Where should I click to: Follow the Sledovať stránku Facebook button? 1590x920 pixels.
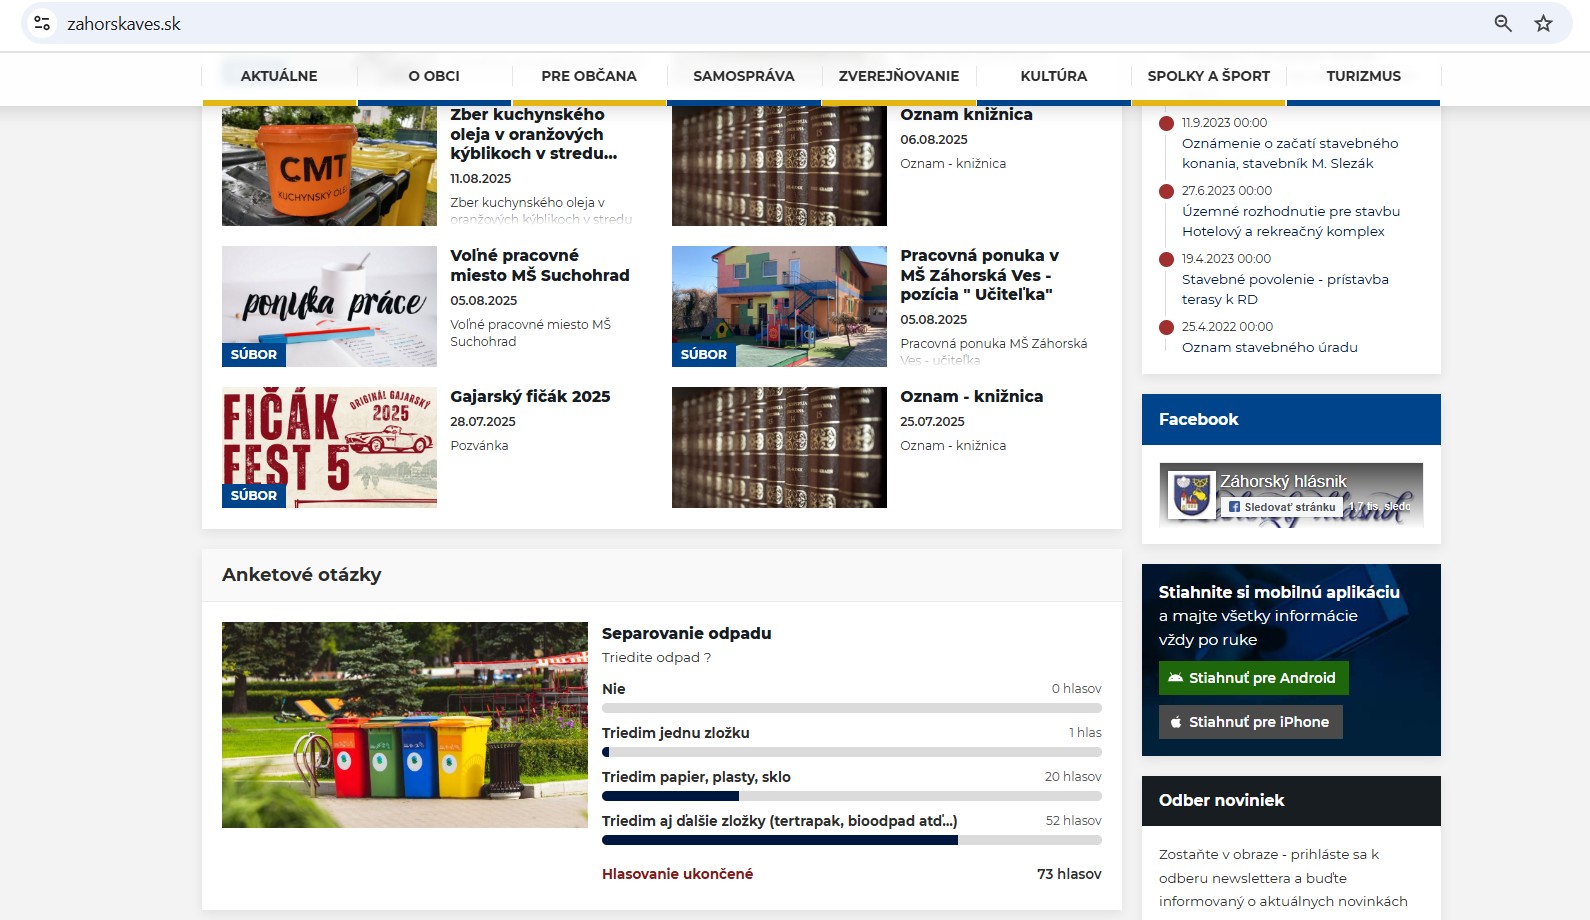(x=1281, y=507)
